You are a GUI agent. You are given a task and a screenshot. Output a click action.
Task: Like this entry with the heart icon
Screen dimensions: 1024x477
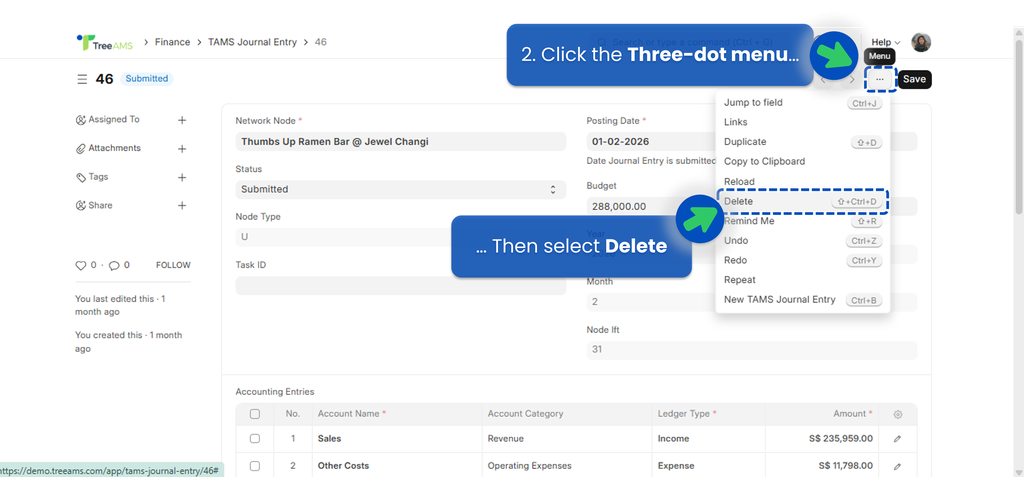coord(81,265)
